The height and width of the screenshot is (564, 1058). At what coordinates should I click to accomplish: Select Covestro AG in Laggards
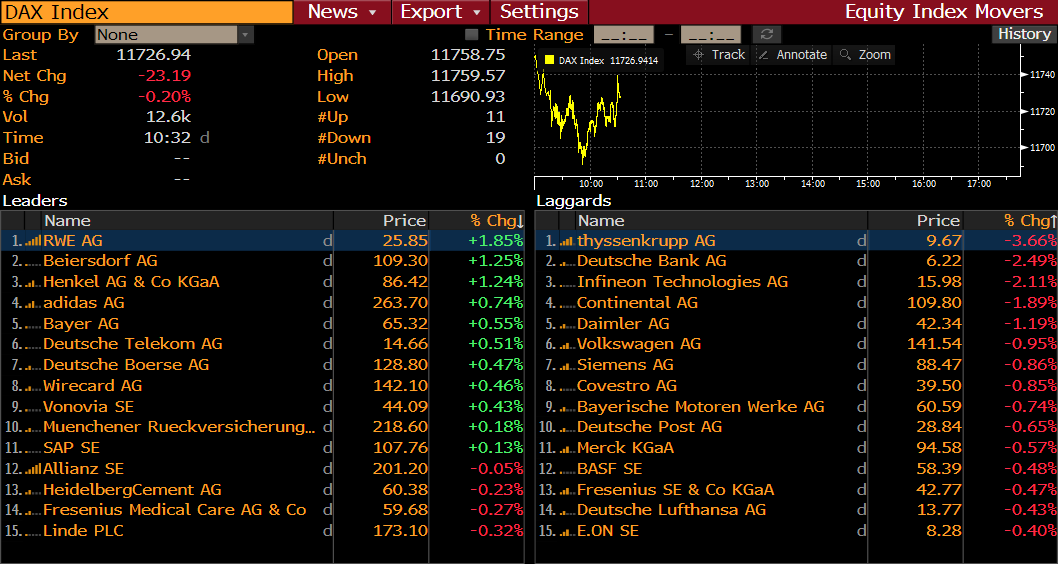click(796, 386)
